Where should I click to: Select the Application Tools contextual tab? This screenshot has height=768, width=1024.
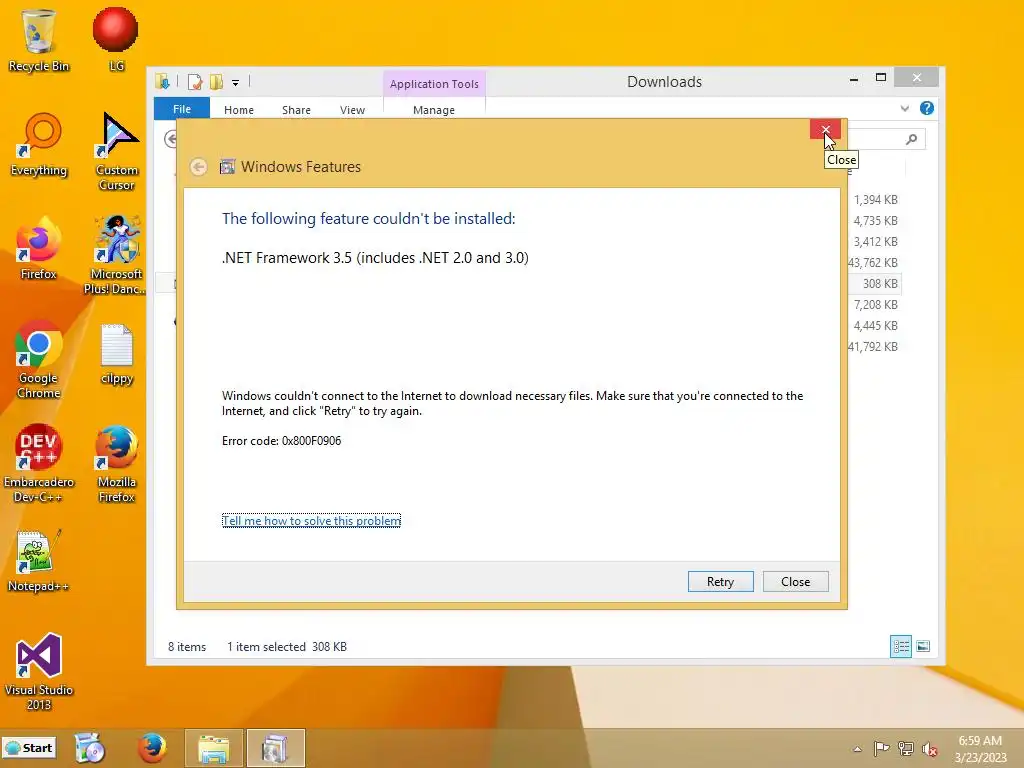434,84
